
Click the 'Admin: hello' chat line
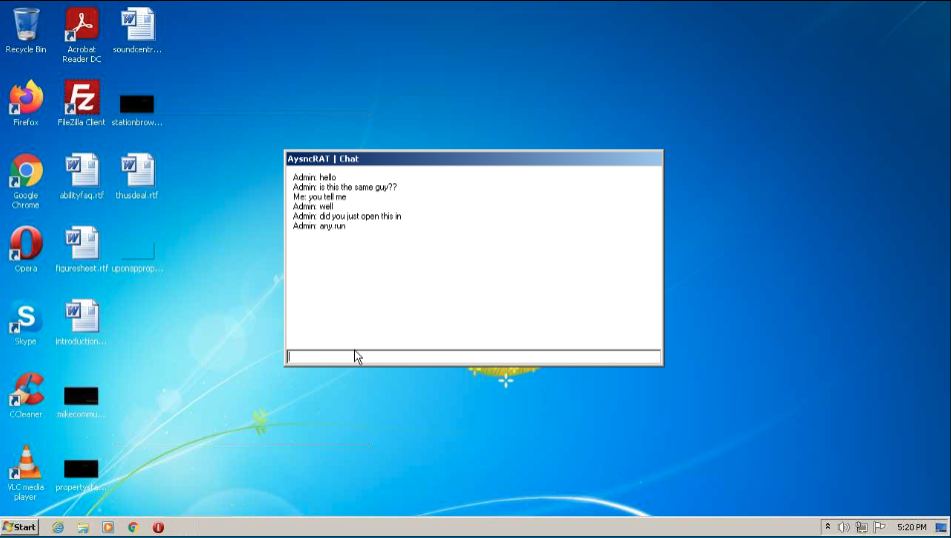pyautogui.click(x=314, y=177)
